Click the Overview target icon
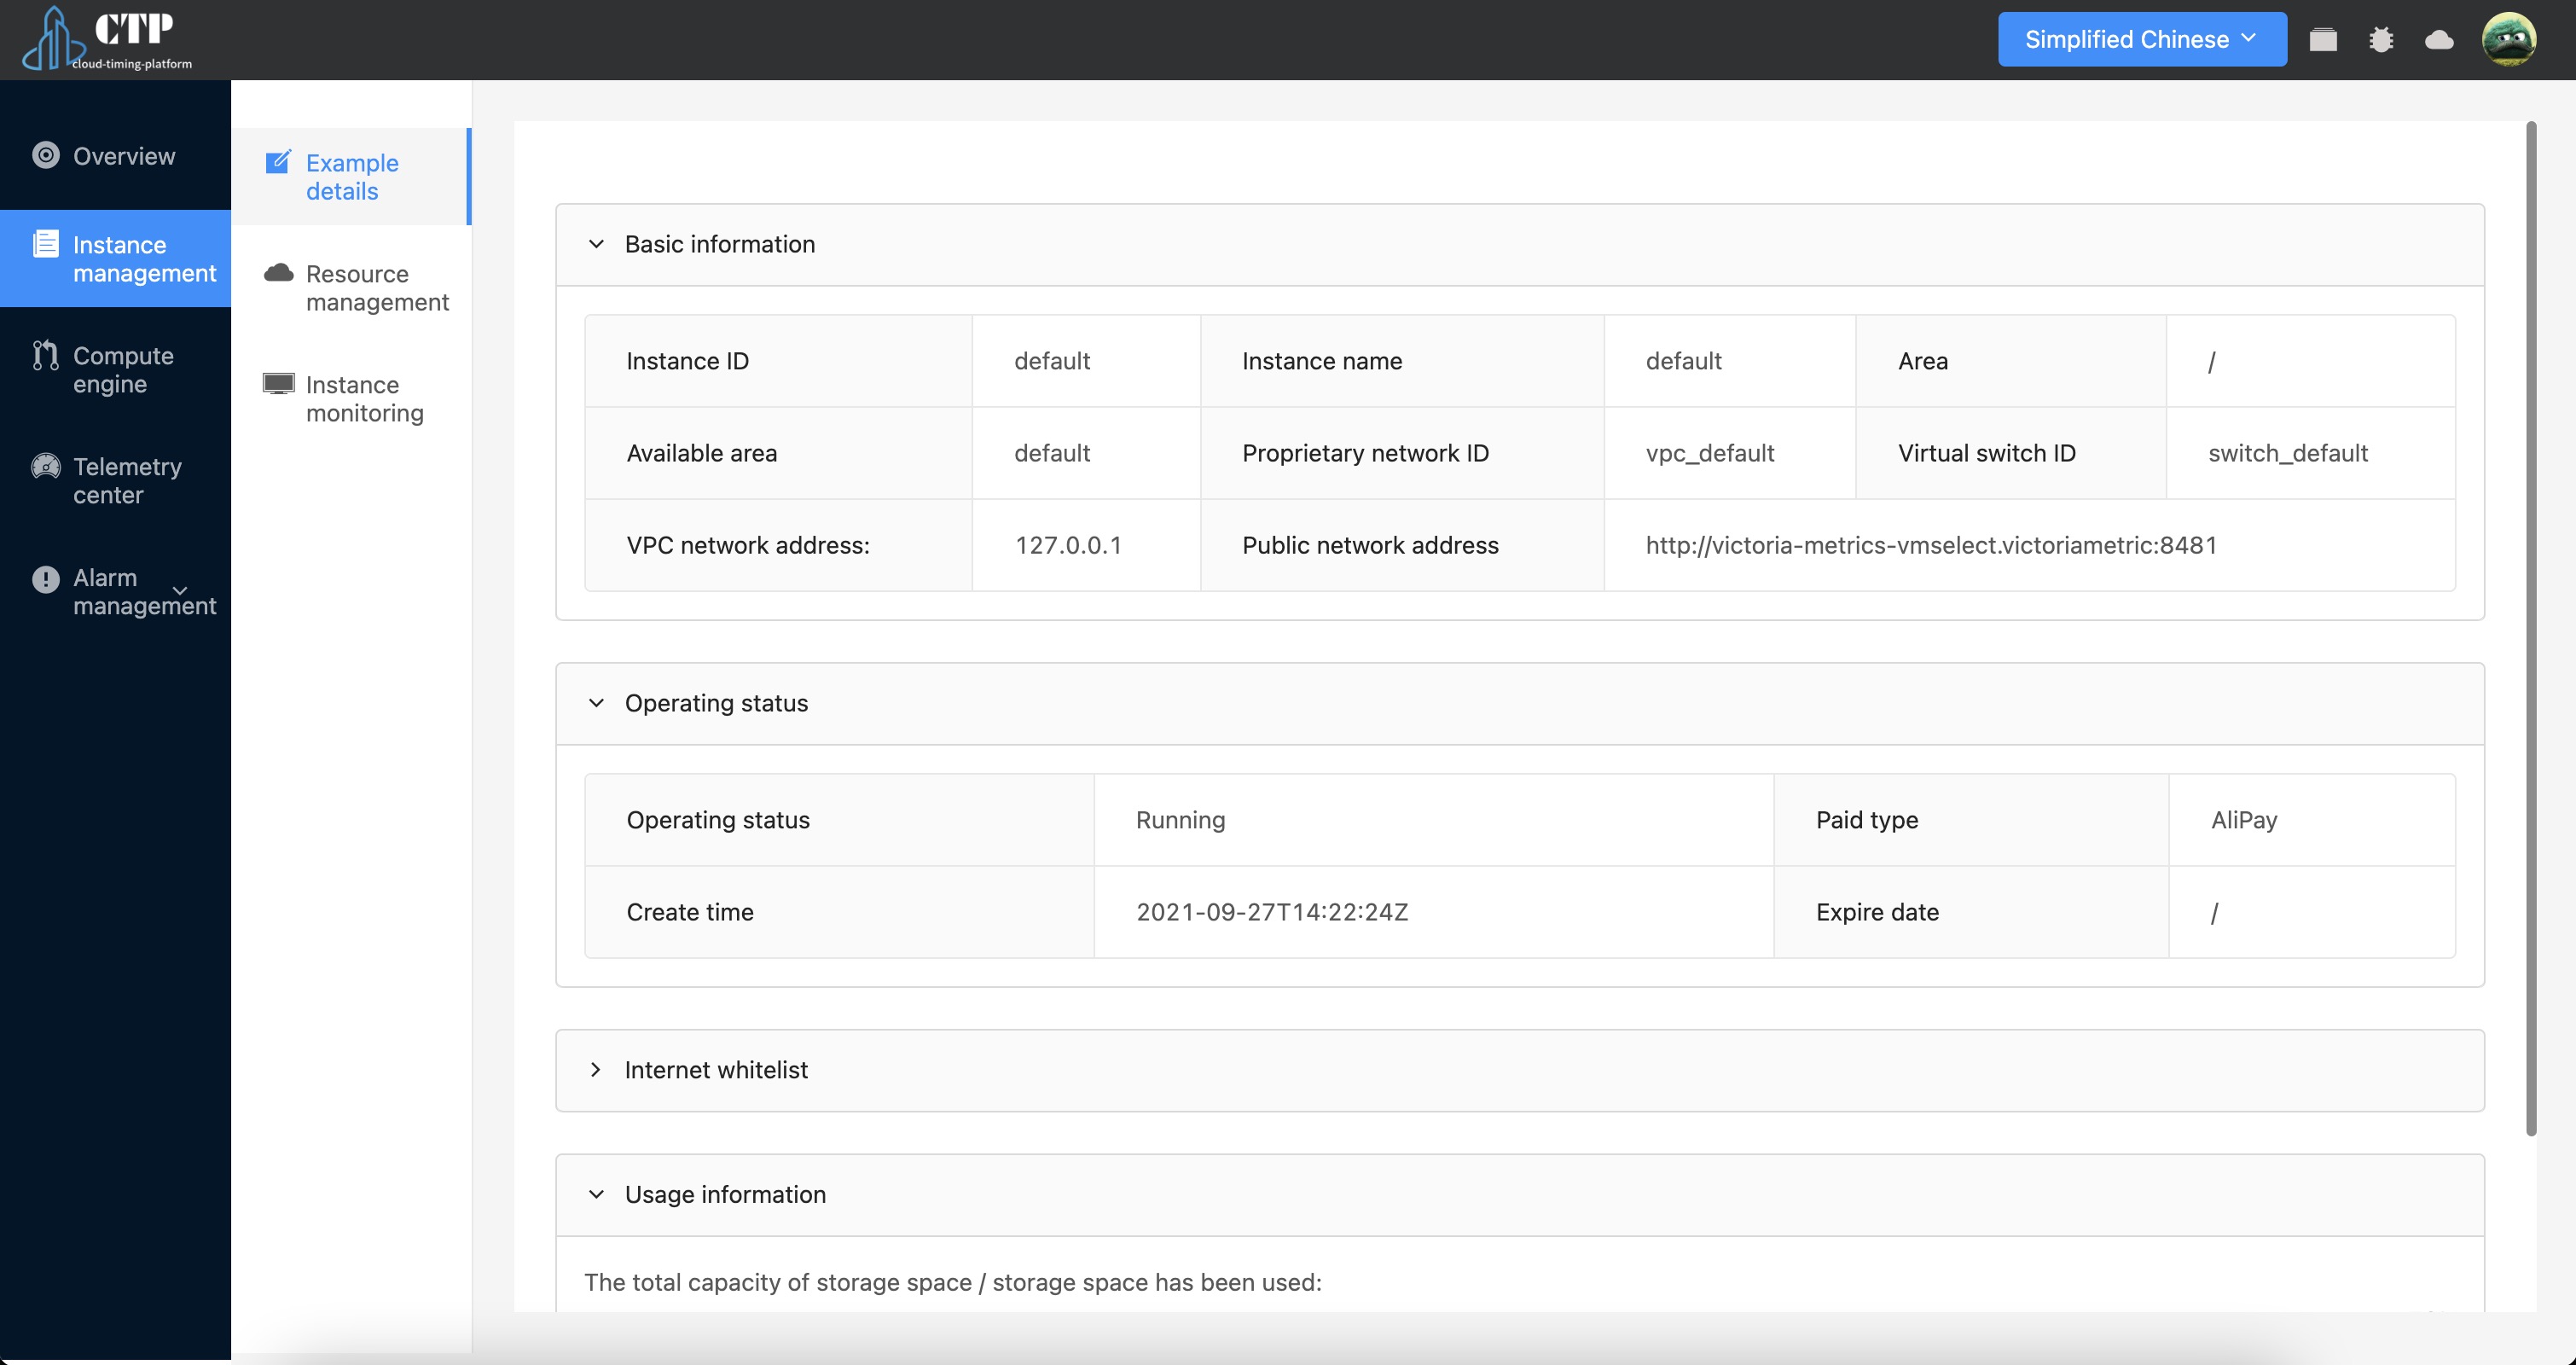 click(46, 155)
